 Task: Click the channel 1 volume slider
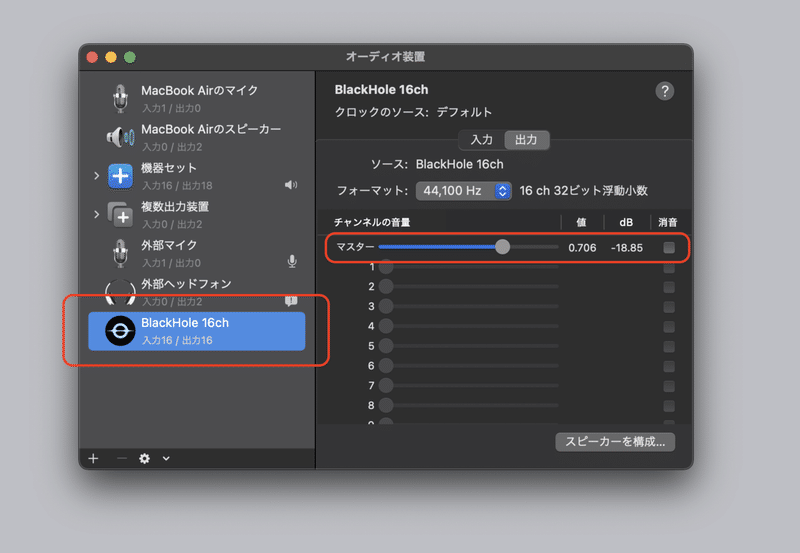(468, 267)
